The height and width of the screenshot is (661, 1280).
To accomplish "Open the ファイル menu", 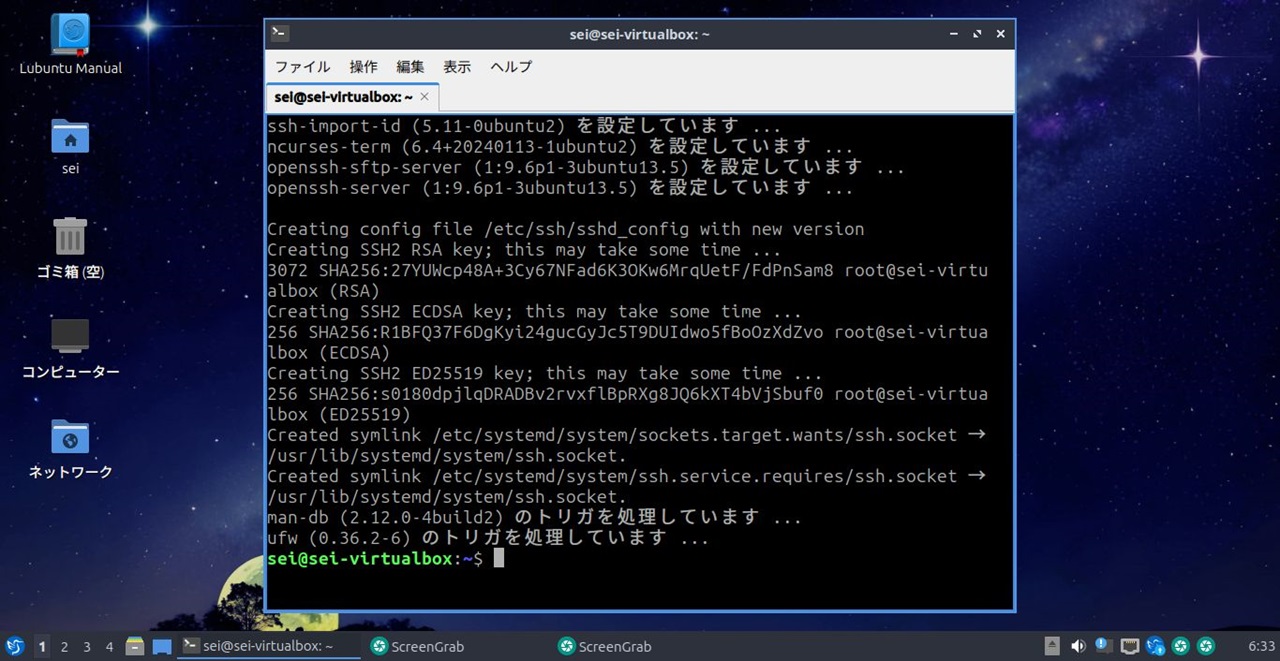I will 303,67.
